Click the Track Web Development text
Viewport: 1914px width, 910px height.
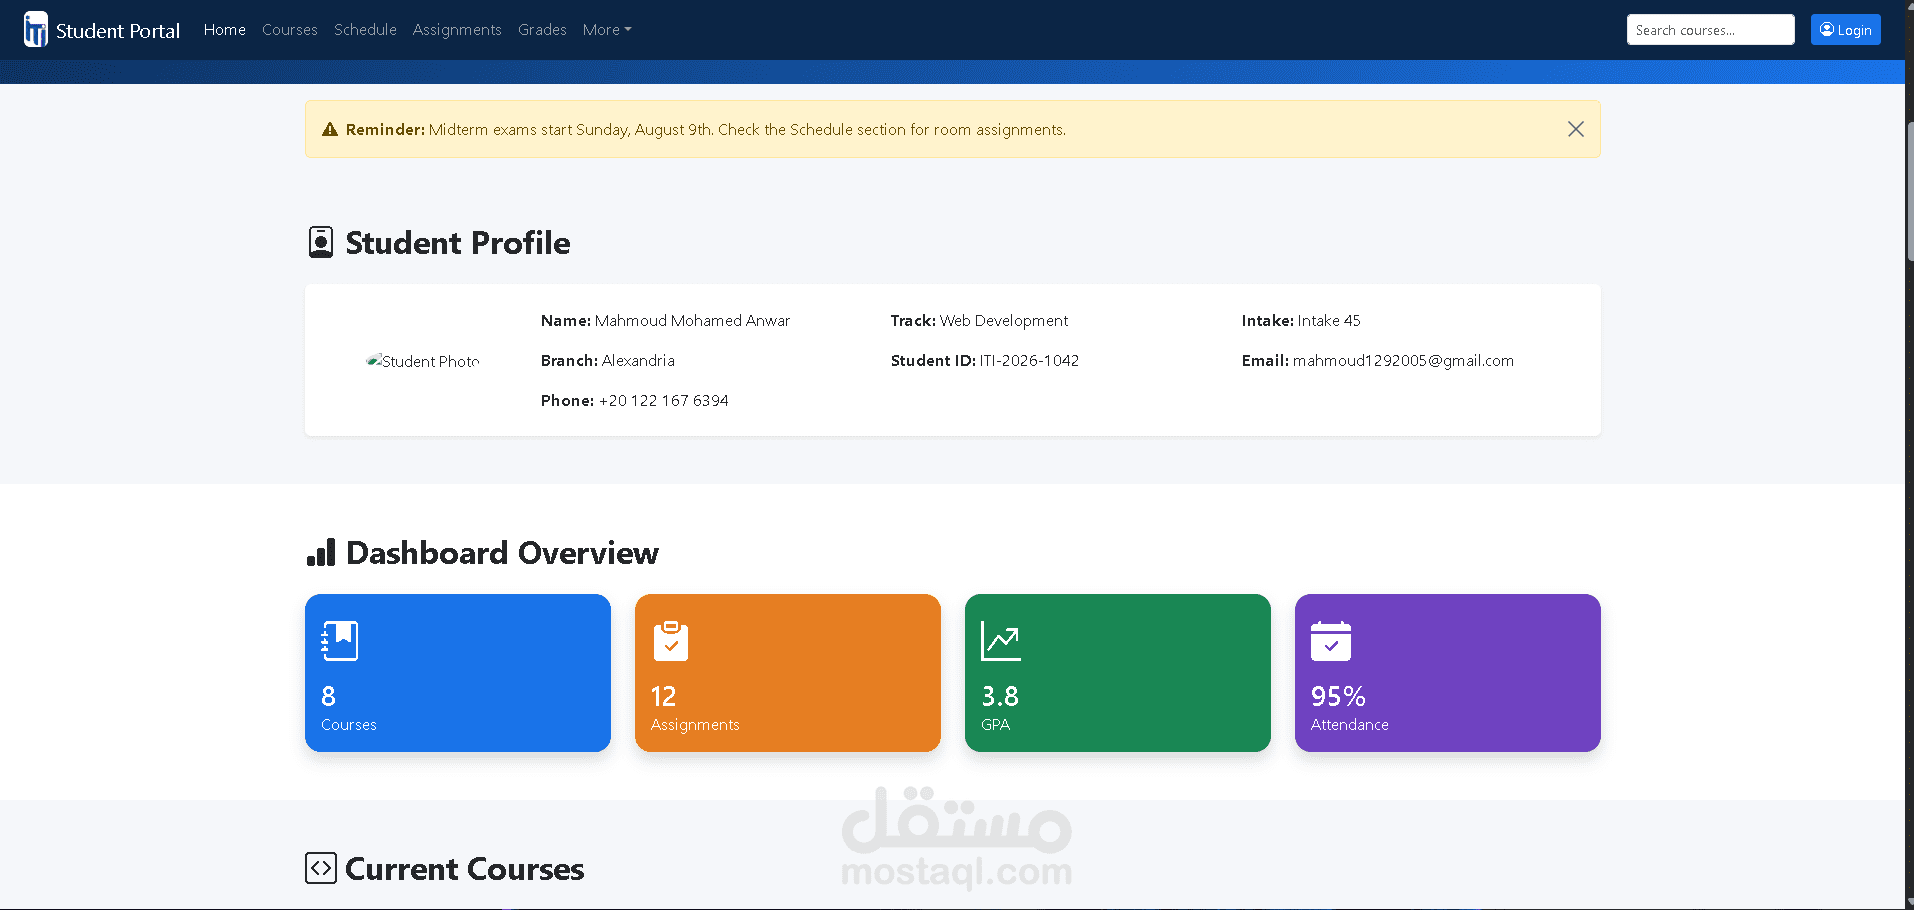[979, 321]
